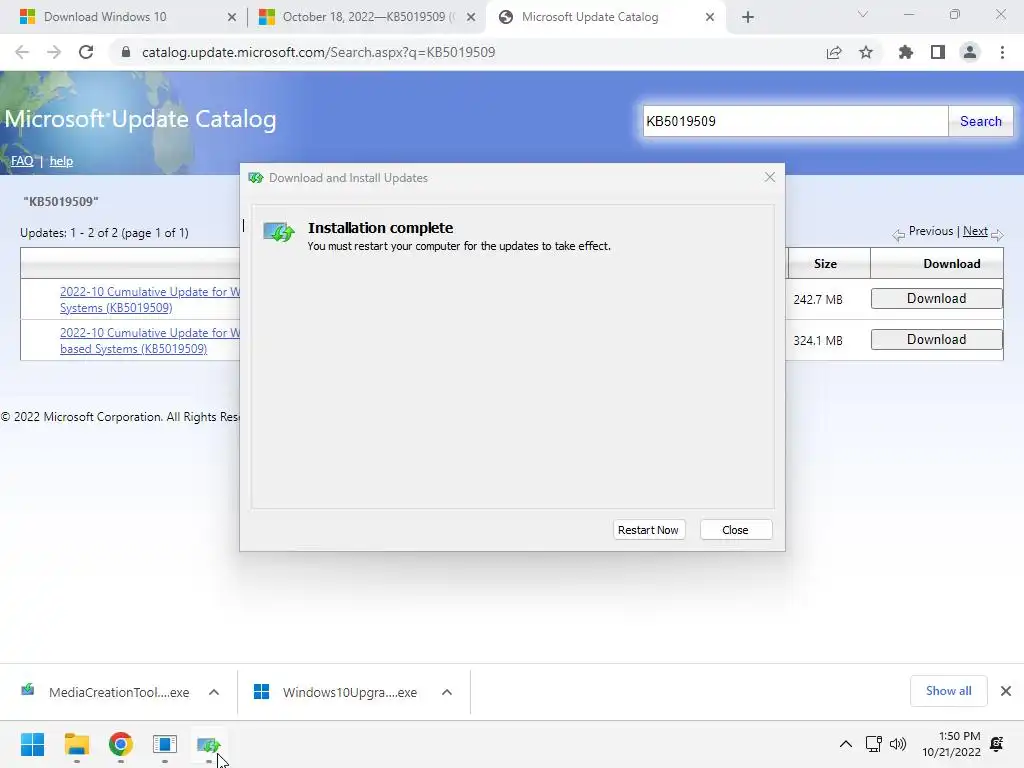Click the catalog Search button
The image size is (1024, 768).
pyautogui.click(x=980, y=121)
